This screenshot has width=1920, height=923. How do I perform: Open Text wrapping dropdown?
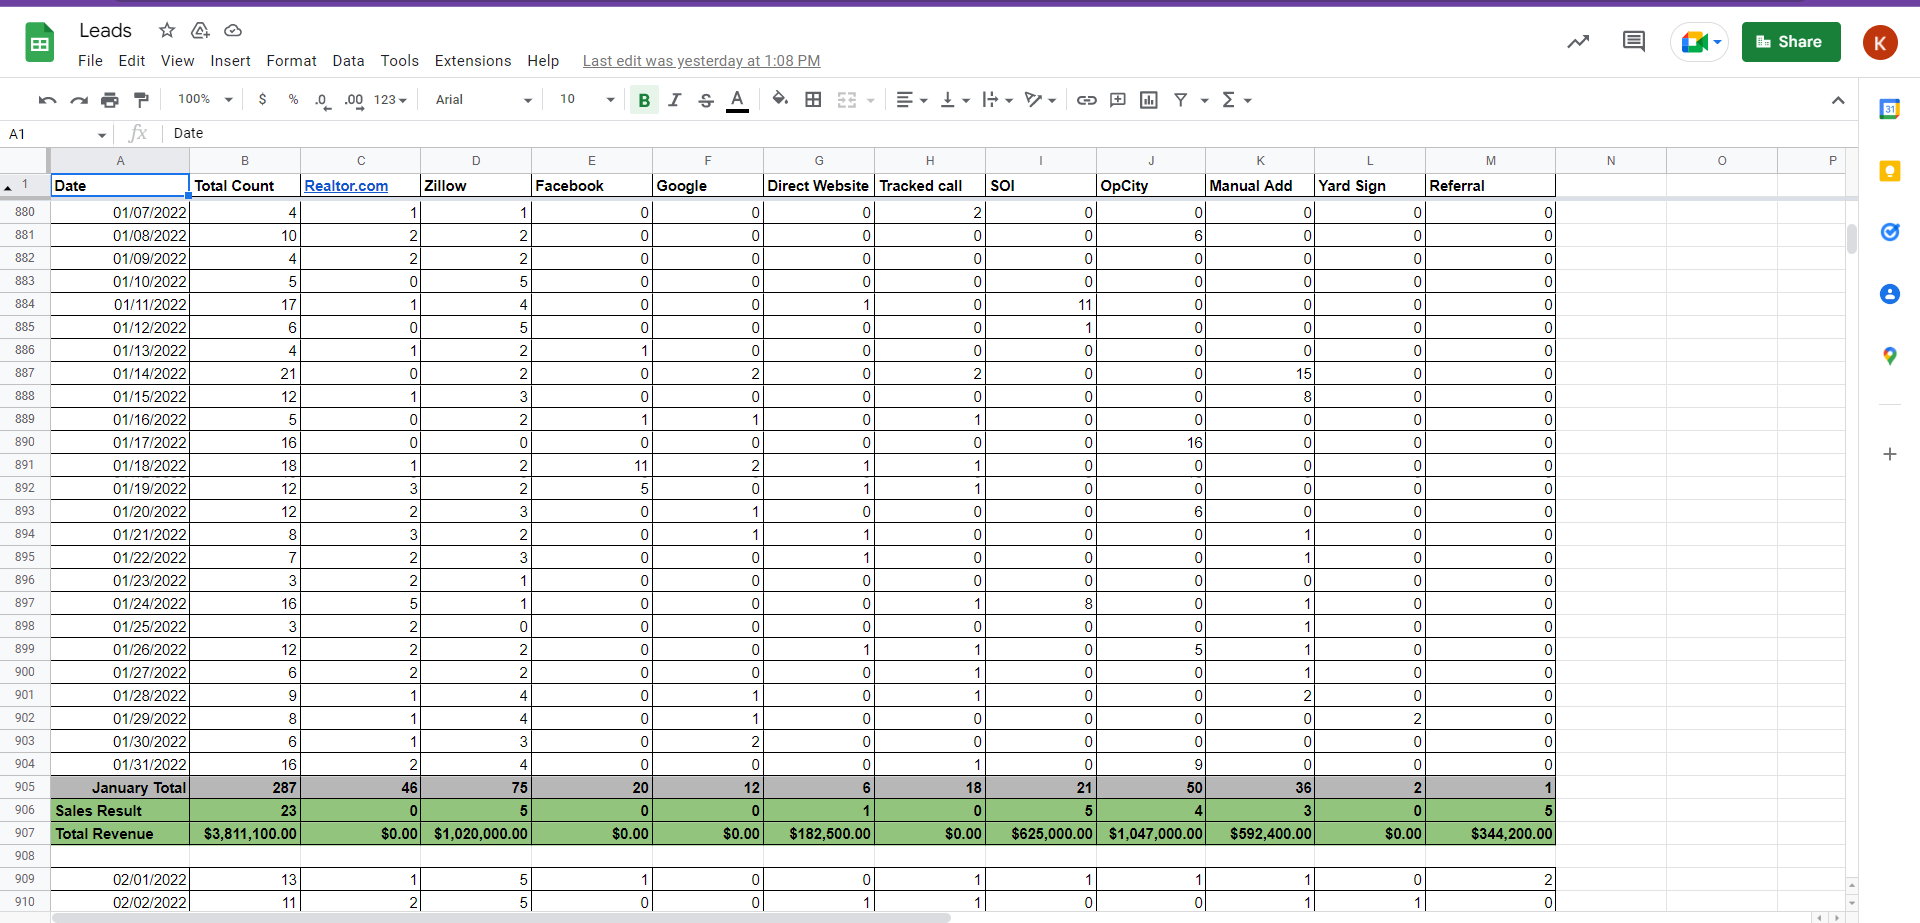click(997, 100)
